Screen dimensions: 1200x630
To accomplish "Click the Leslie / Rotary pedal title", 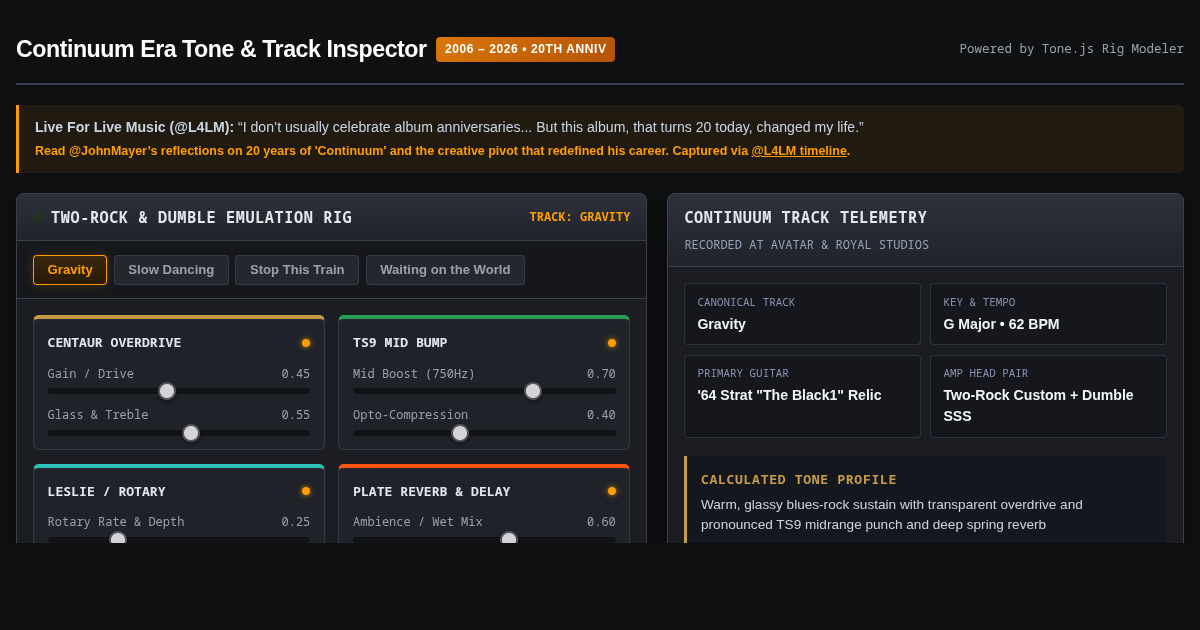I will click(106, 492).
